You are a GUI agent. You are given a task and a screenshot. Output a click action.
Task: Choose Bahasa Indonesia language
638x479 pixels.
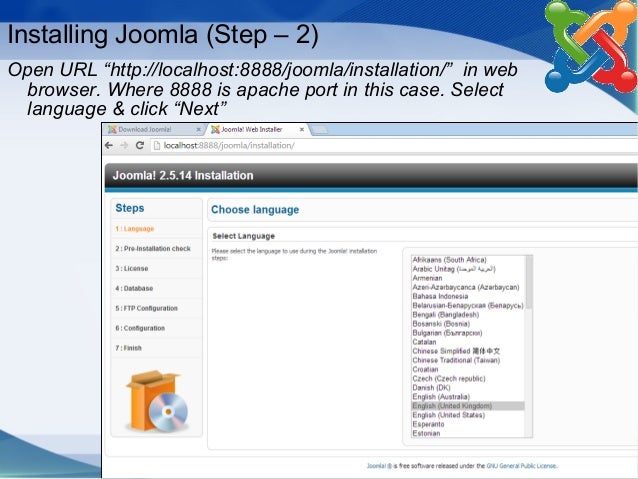coord(468,296)
